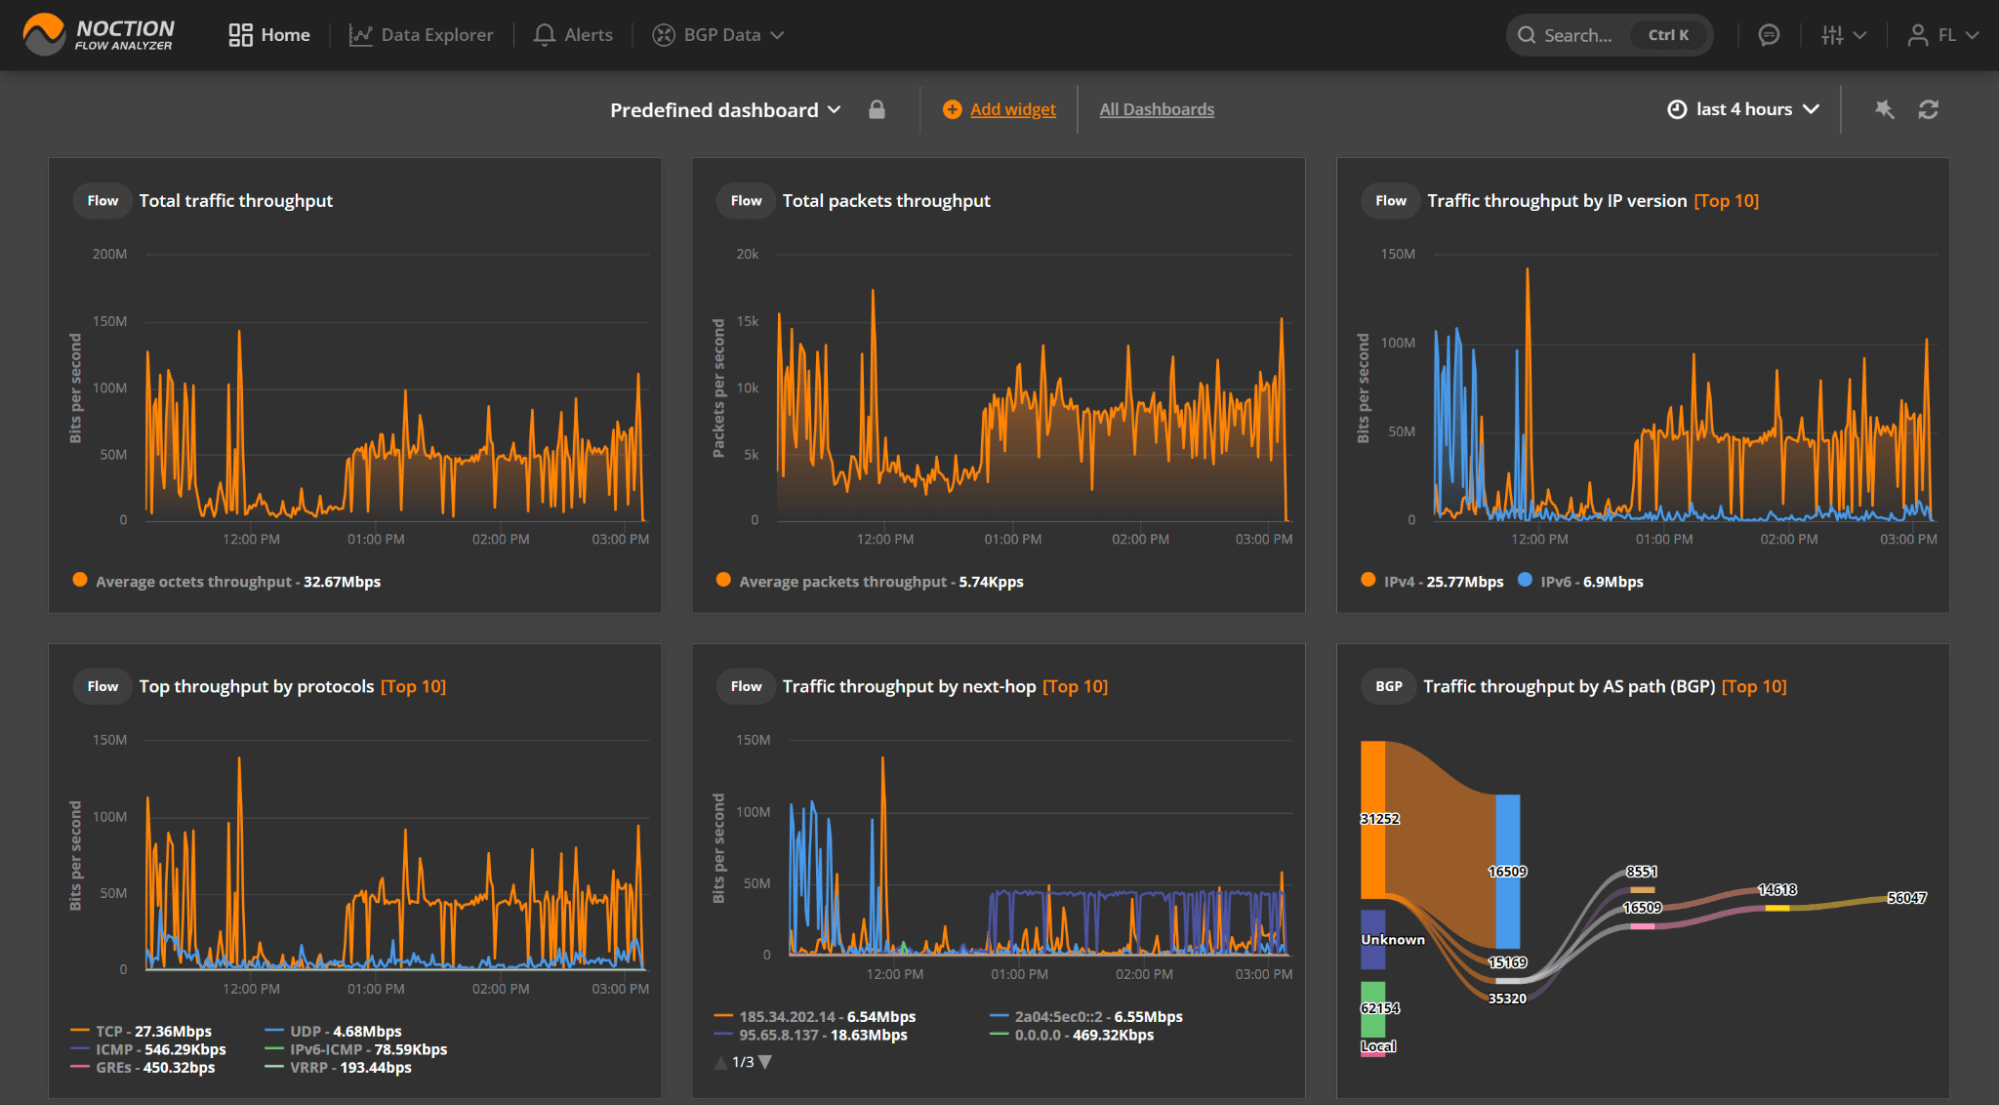This screenshot has height=1105, width=1999.
Task: Click the Flow badge on Top throughput by protocols
Action: [x=102, y=687]
